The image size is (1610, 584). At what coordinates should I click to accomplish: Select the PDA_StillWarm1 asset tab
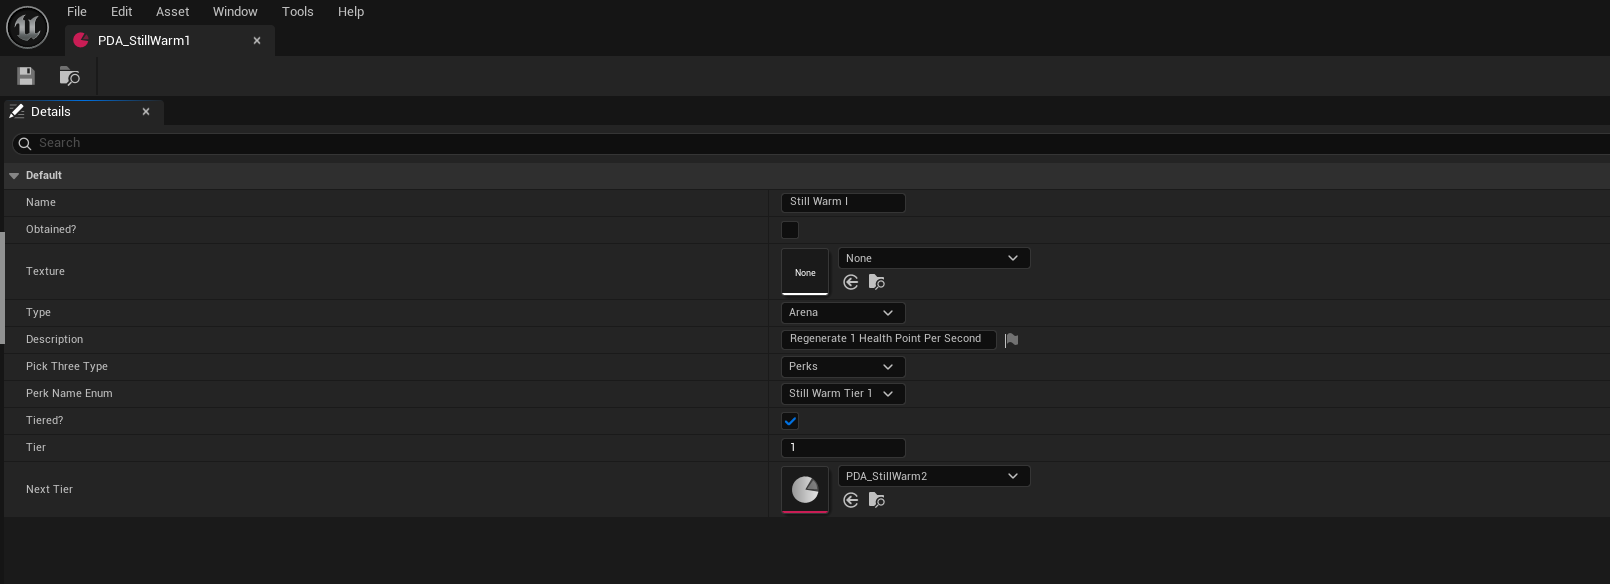click(x=170, y=41)
